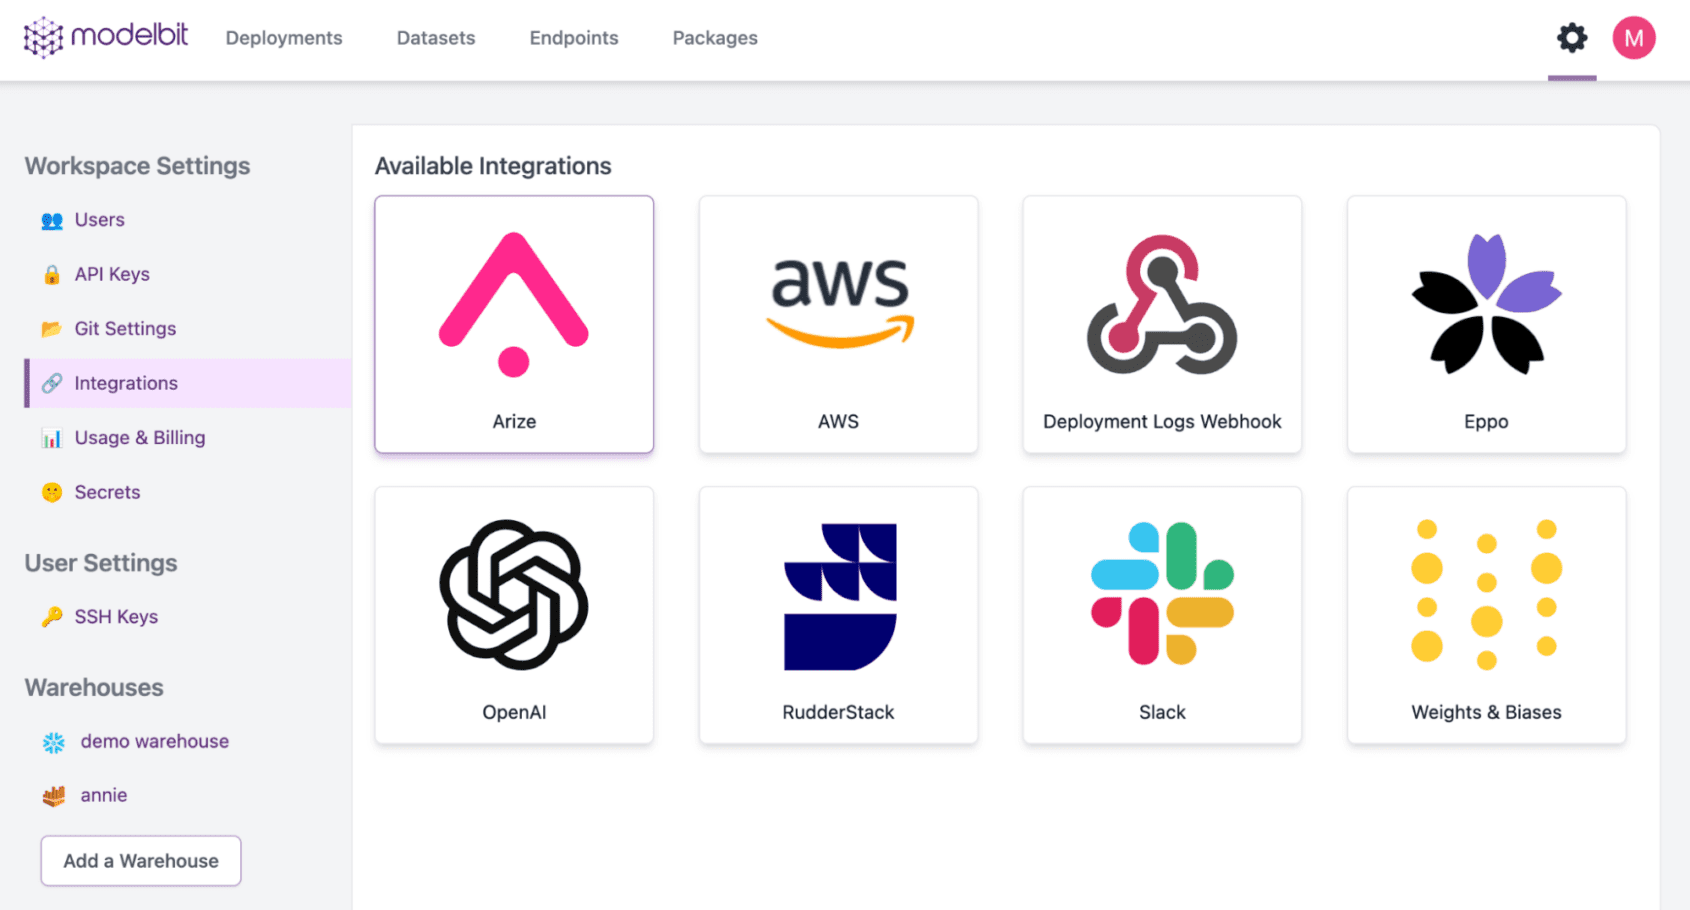Open API Keys in sidebar

[x=112, y=274]
